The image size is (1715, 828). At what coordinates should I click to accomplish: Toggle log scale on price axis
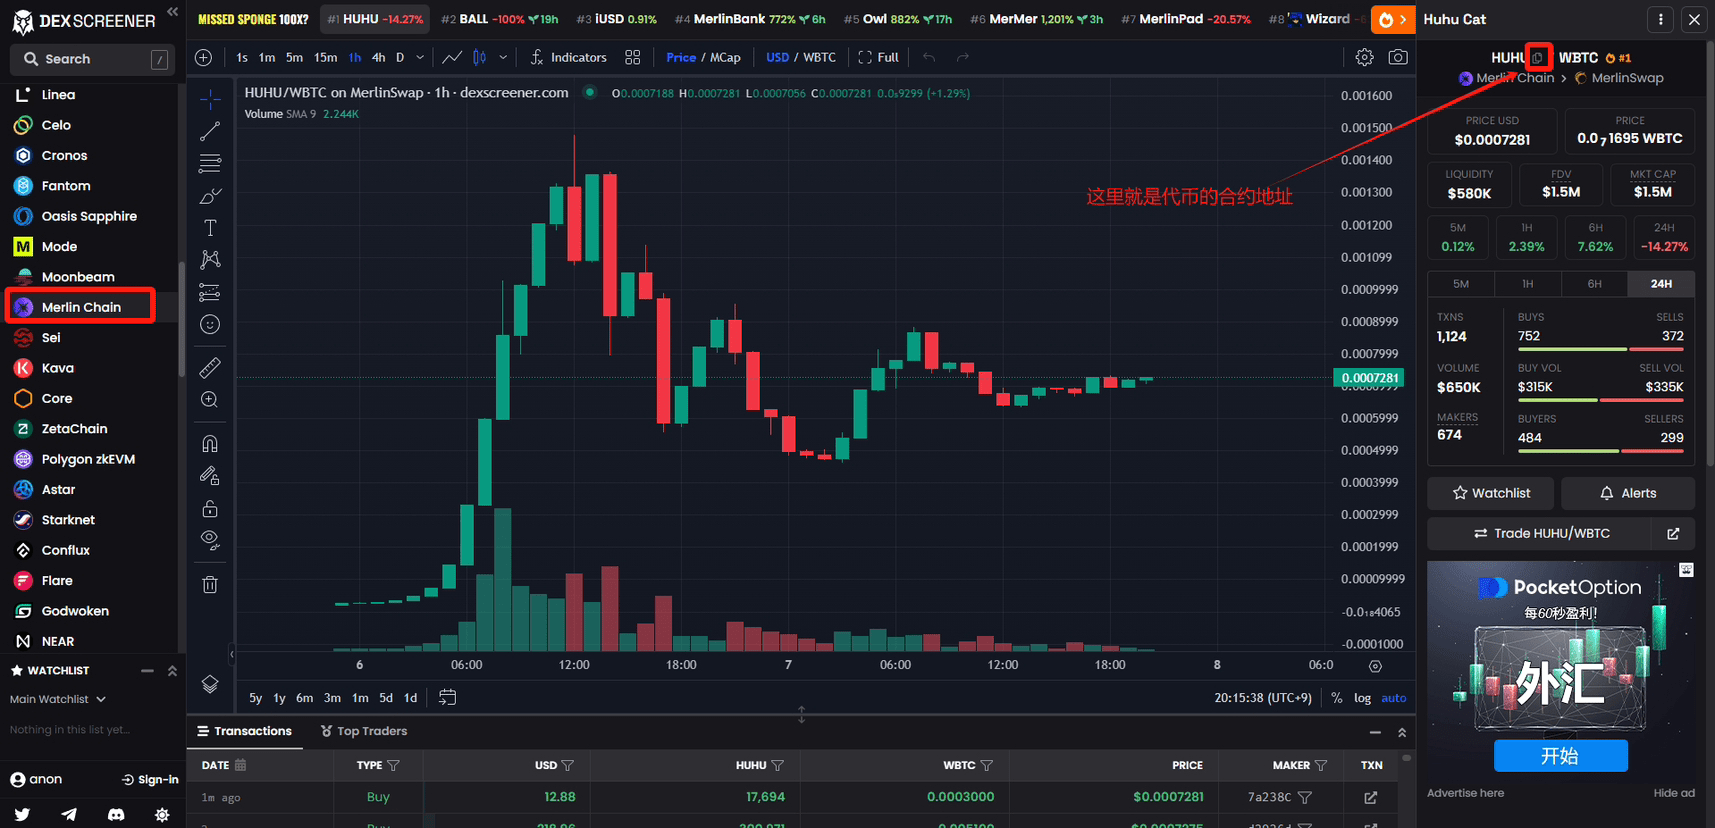(1362, 697)
